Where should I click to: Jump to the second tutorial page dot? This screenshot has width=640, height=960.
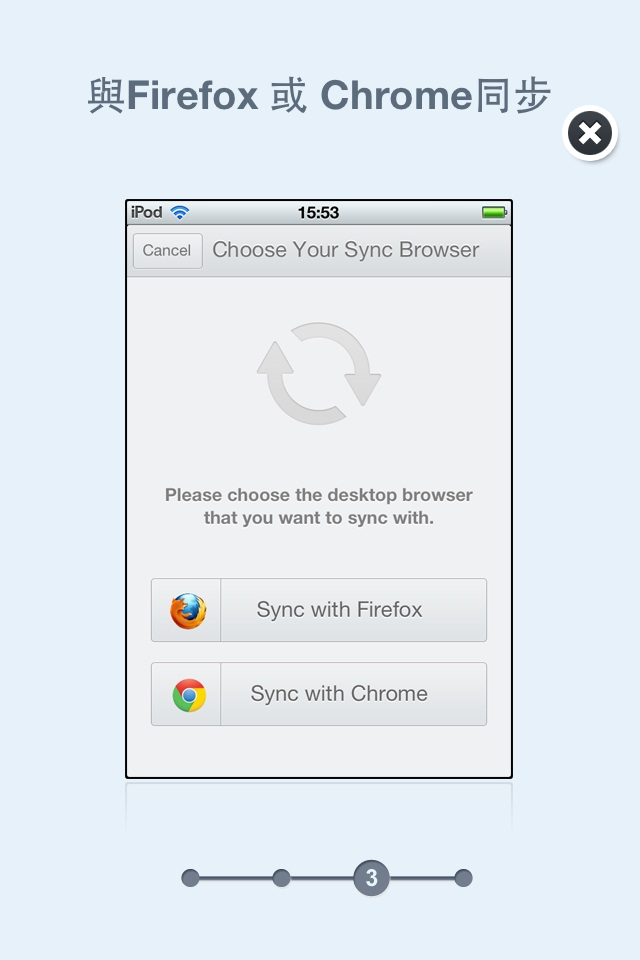pos(281,878)
